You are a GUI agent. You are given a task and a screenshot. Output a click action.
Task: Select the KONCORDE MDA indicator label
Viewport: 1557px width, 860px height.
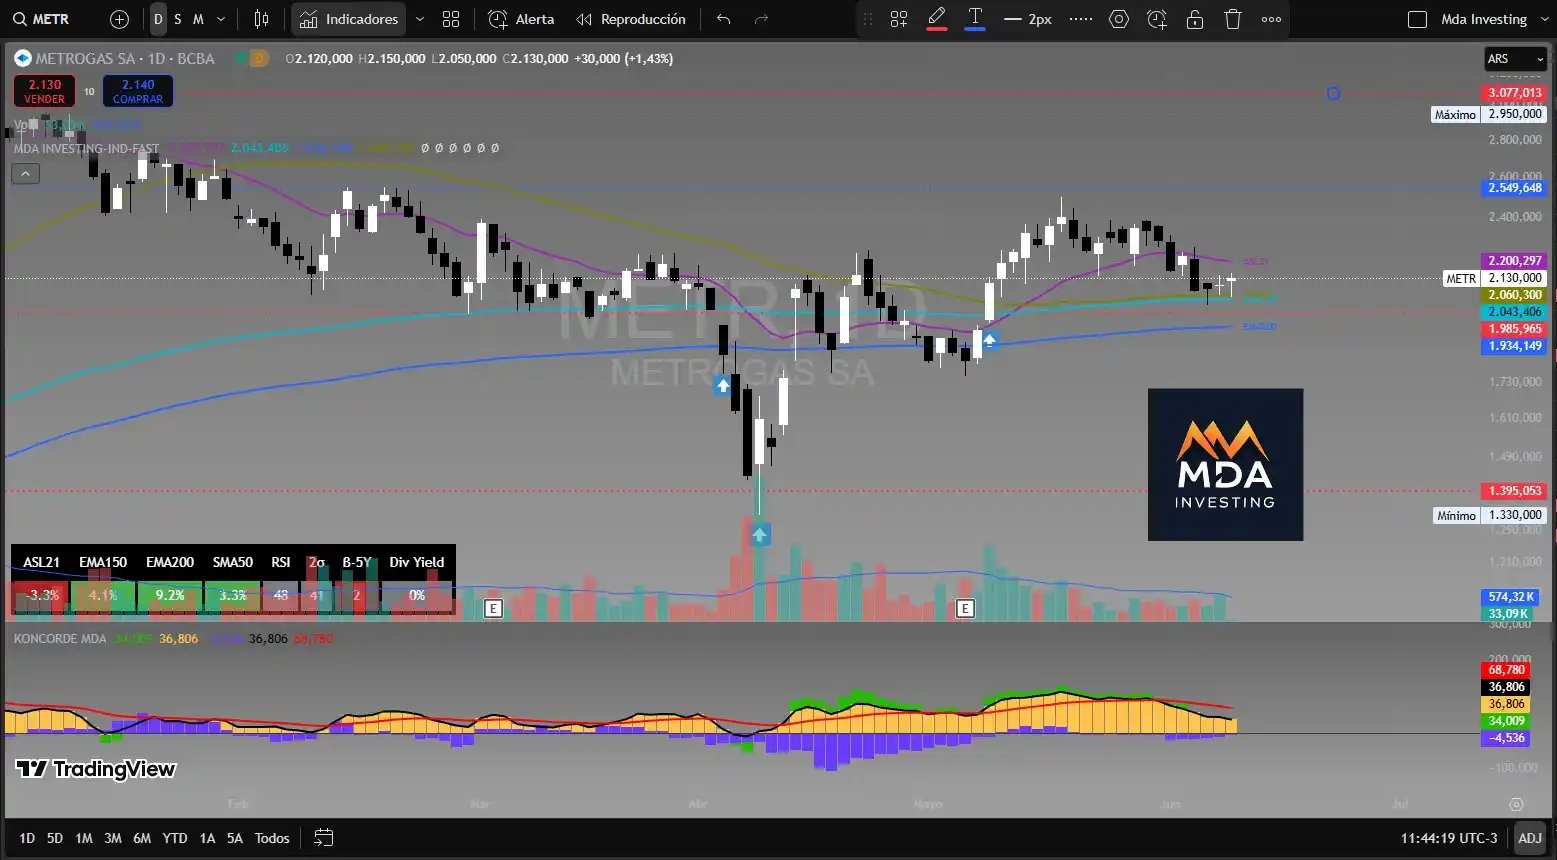point(60,638)
